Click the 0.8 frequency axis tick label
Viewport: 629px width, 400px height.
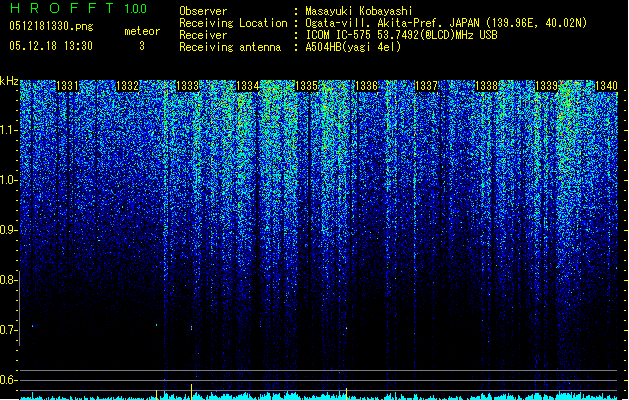pyautogui.click(x=9, y=280)
